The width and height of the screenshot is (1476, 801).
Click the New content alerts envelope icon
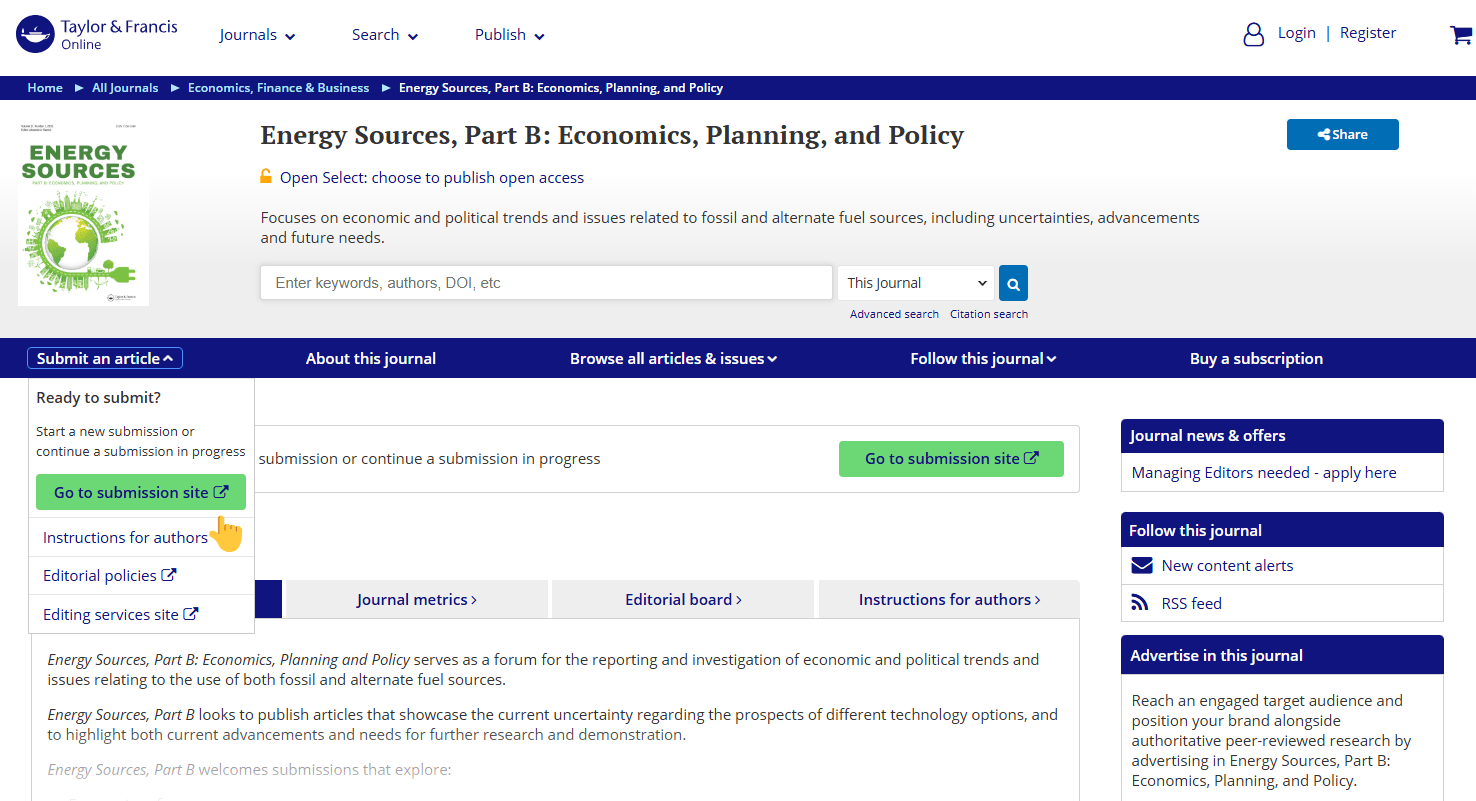tap(1142, 566)
